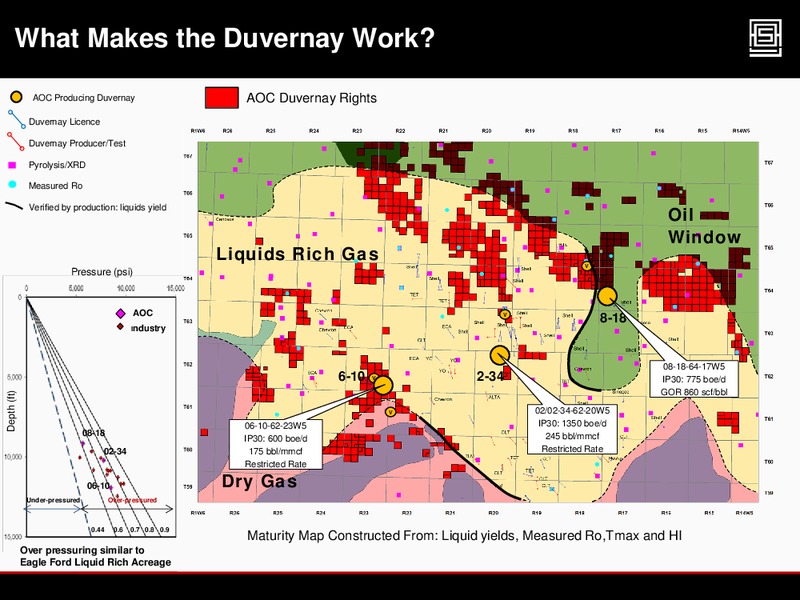Click the large orange well marker at 6-10
This screenshot has height=600, width=800.
click(x=384, y=385)
